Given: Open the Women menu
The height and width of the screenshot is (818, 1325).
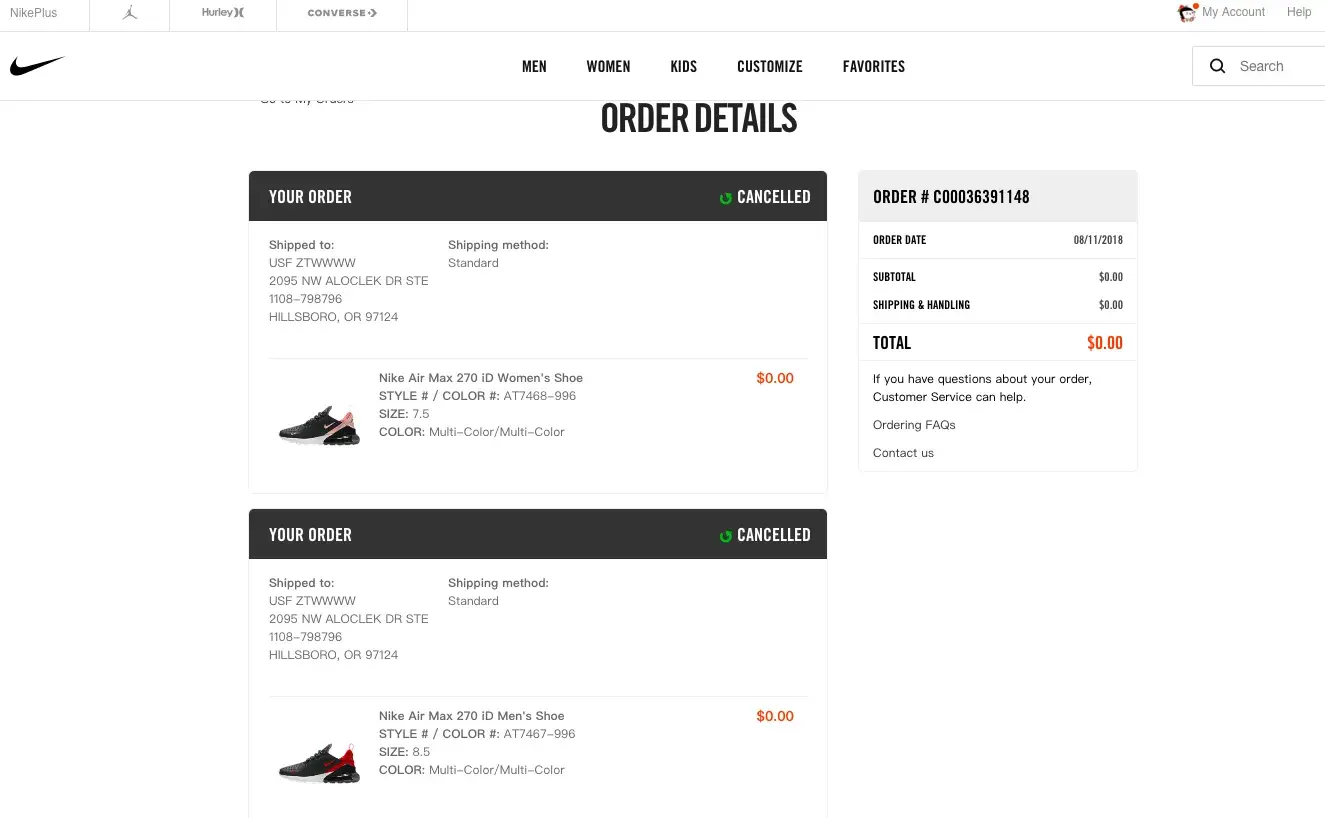Looking at the screenshot, I should pyautogui.click(x=608, y=66).
